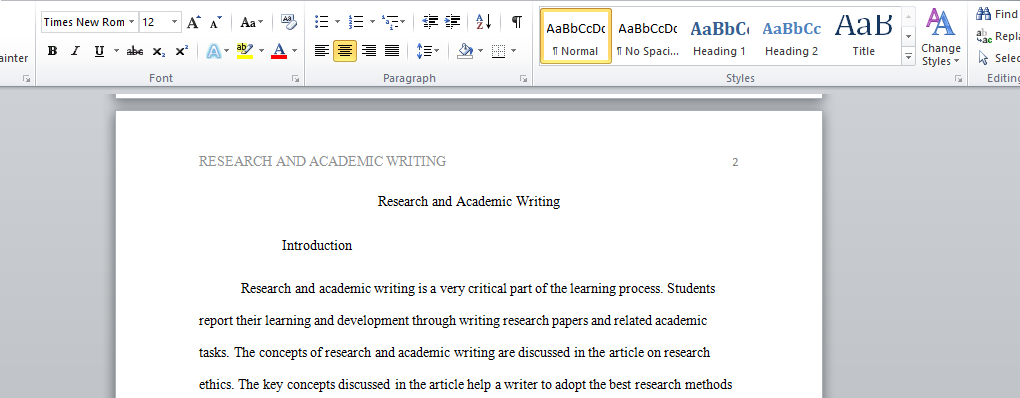Toggle Italic formatting
The height and width of the screenshot is (398, 1020).
click(x=75, y=51)
